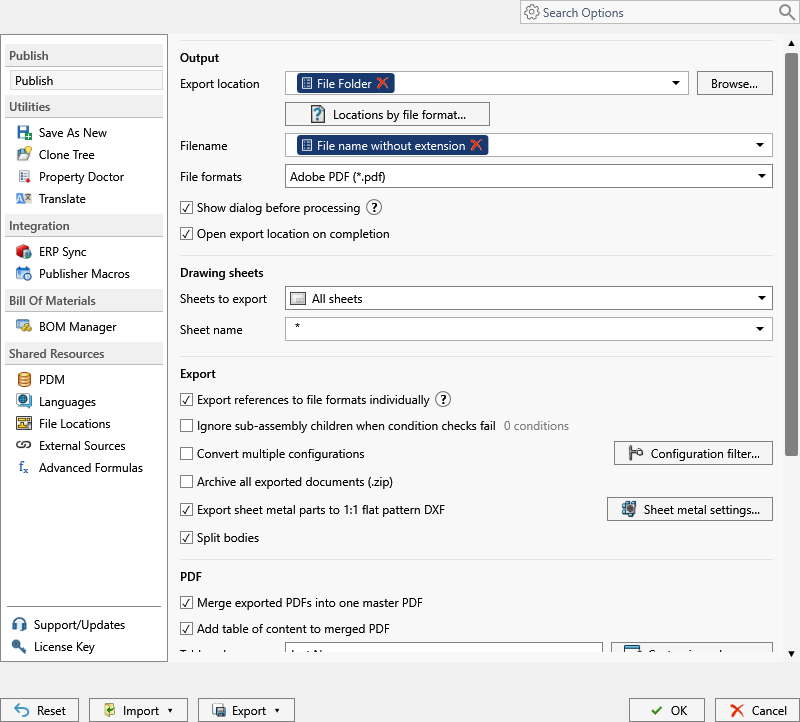Click into the Search Options field

point(658,12)
